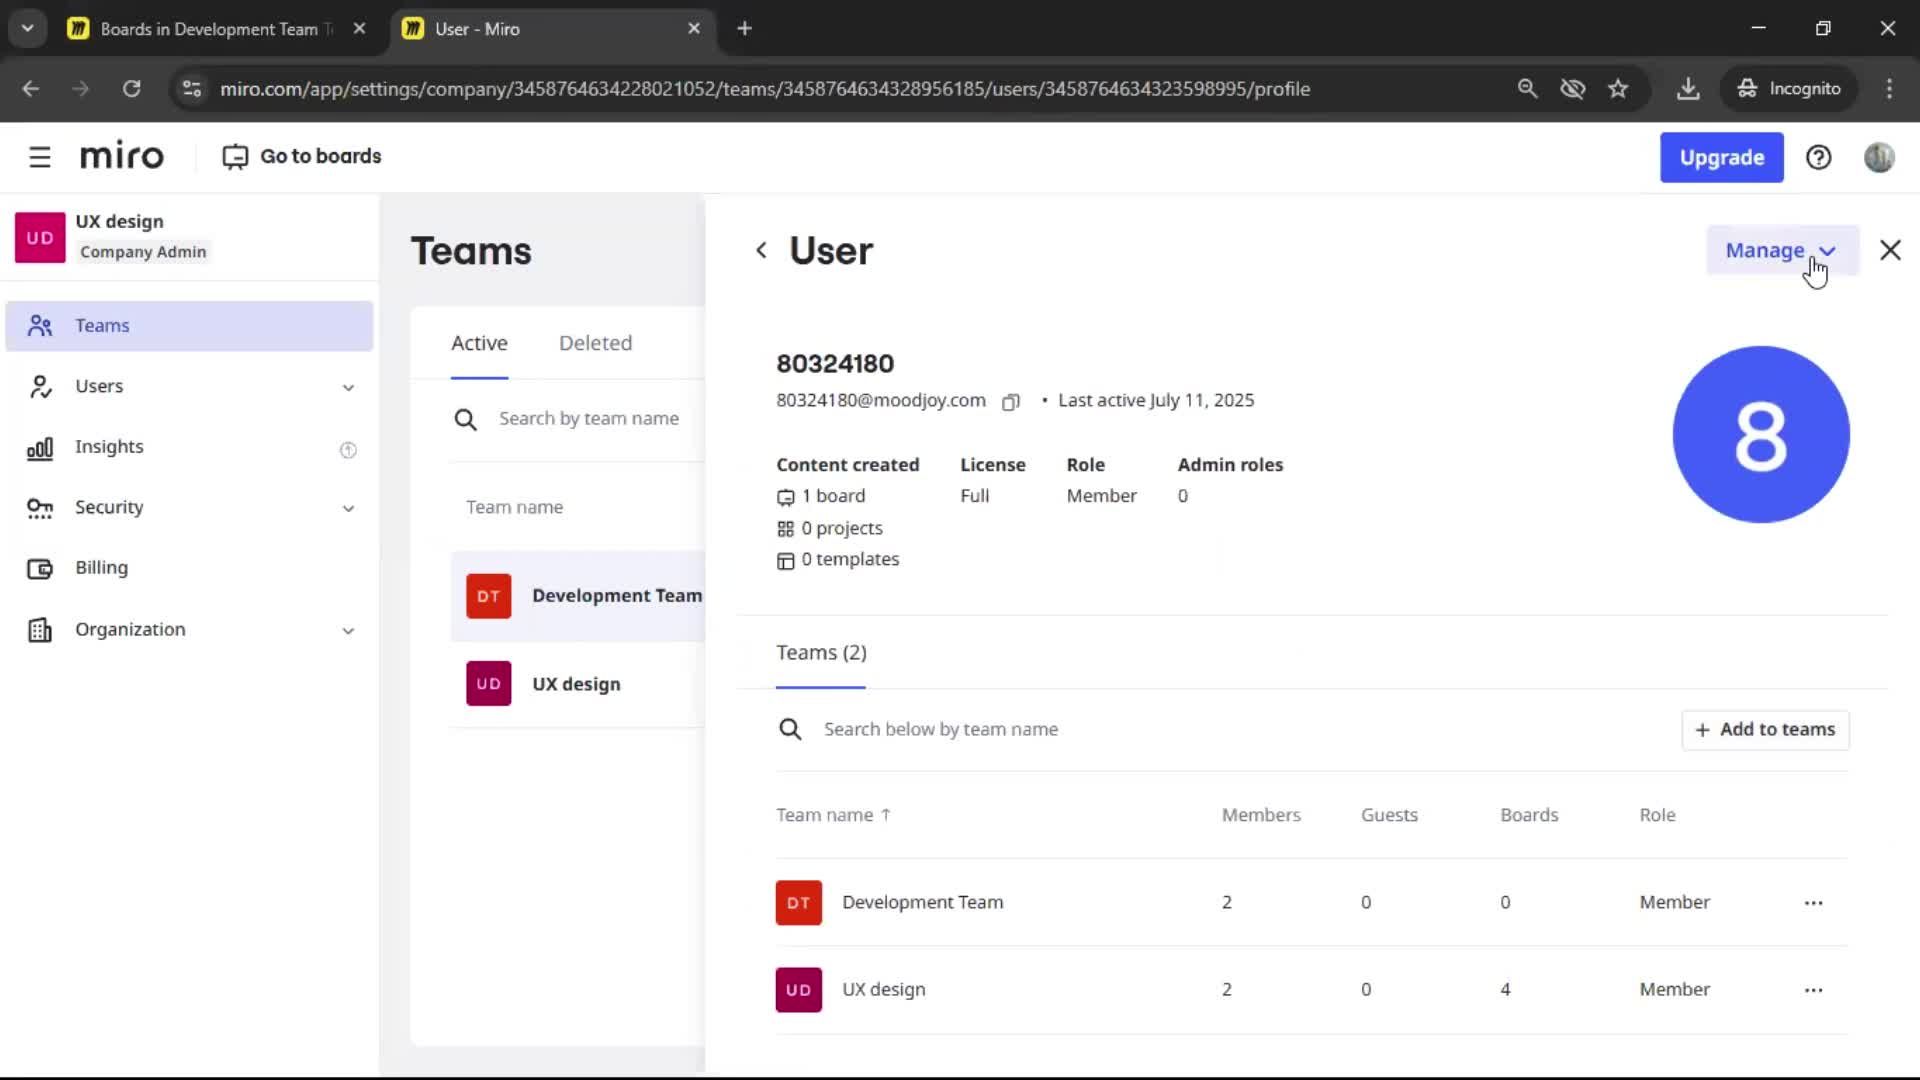Sort by Team name column header
Viewport: 1920px width, 1080px height.
833,815
